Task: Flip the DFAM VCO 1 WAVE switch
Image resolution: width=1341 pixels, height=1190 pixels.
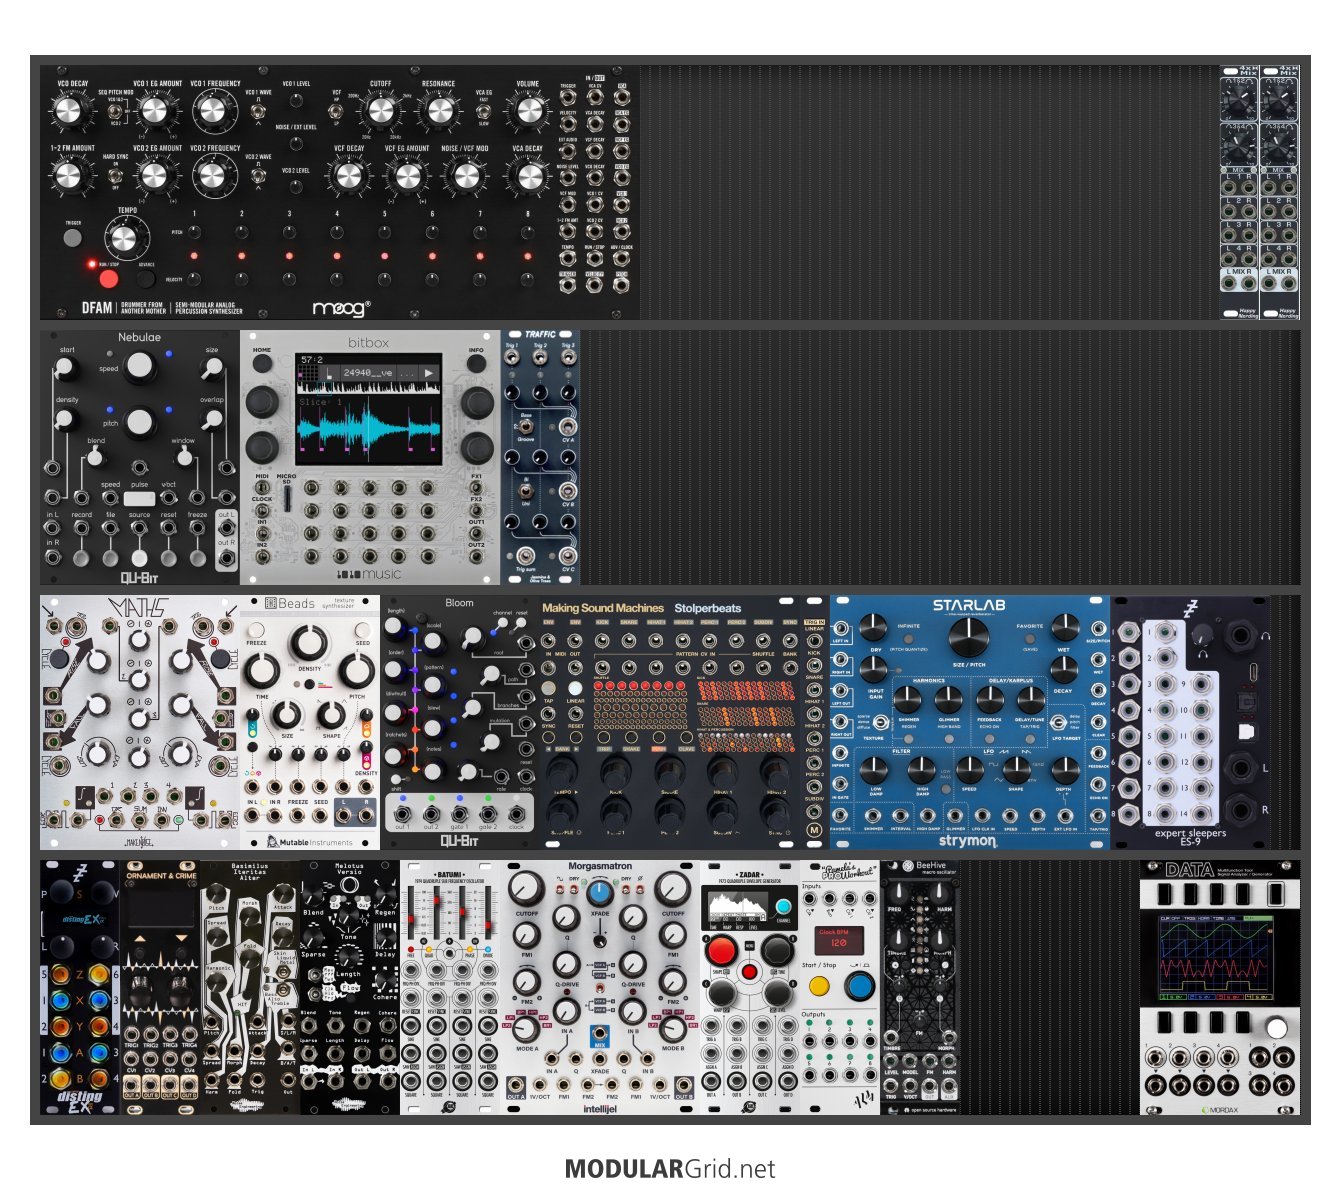Action: (x=258, y=111)
